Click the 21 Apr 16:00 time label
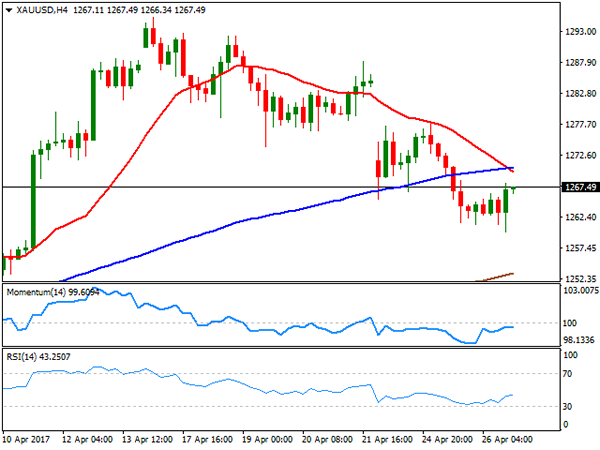Viewport: 600px width, 450px height. [387, 439]
